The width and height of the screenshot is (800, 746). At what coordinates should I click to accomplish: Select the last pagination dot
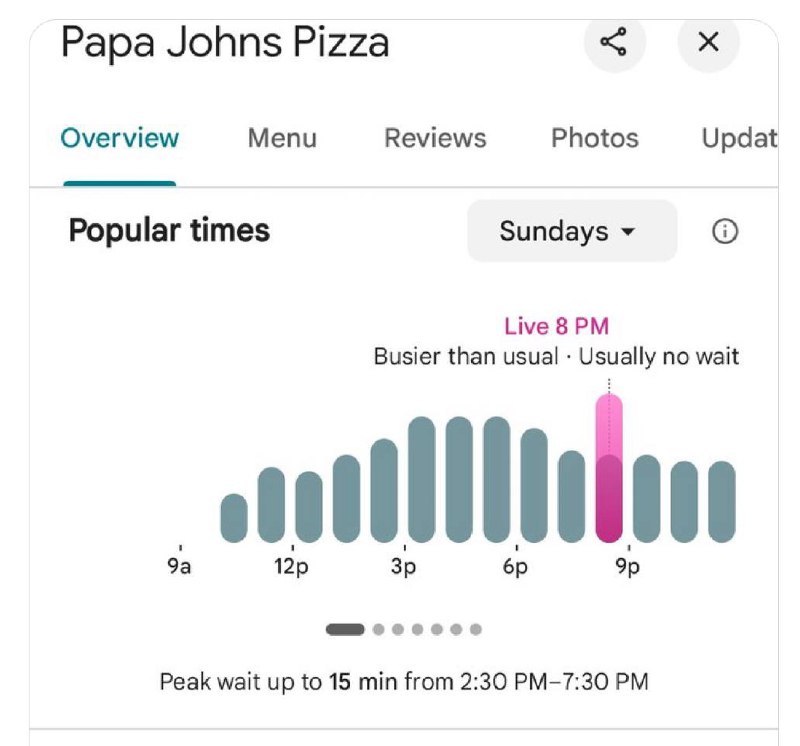click(x=476, y=630)
